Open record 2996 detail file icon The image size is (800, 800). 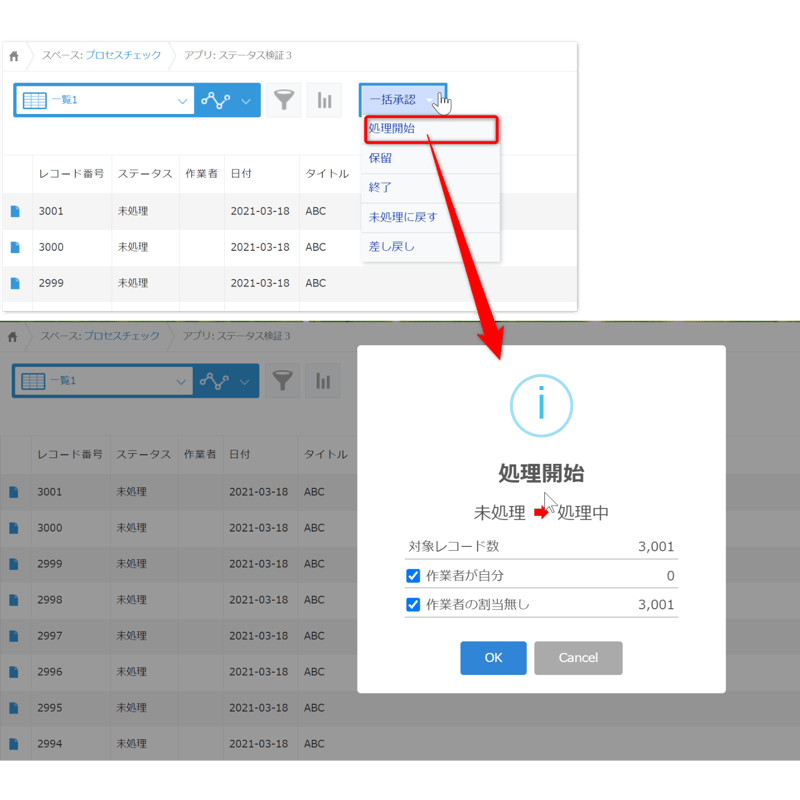click(15, 671)
